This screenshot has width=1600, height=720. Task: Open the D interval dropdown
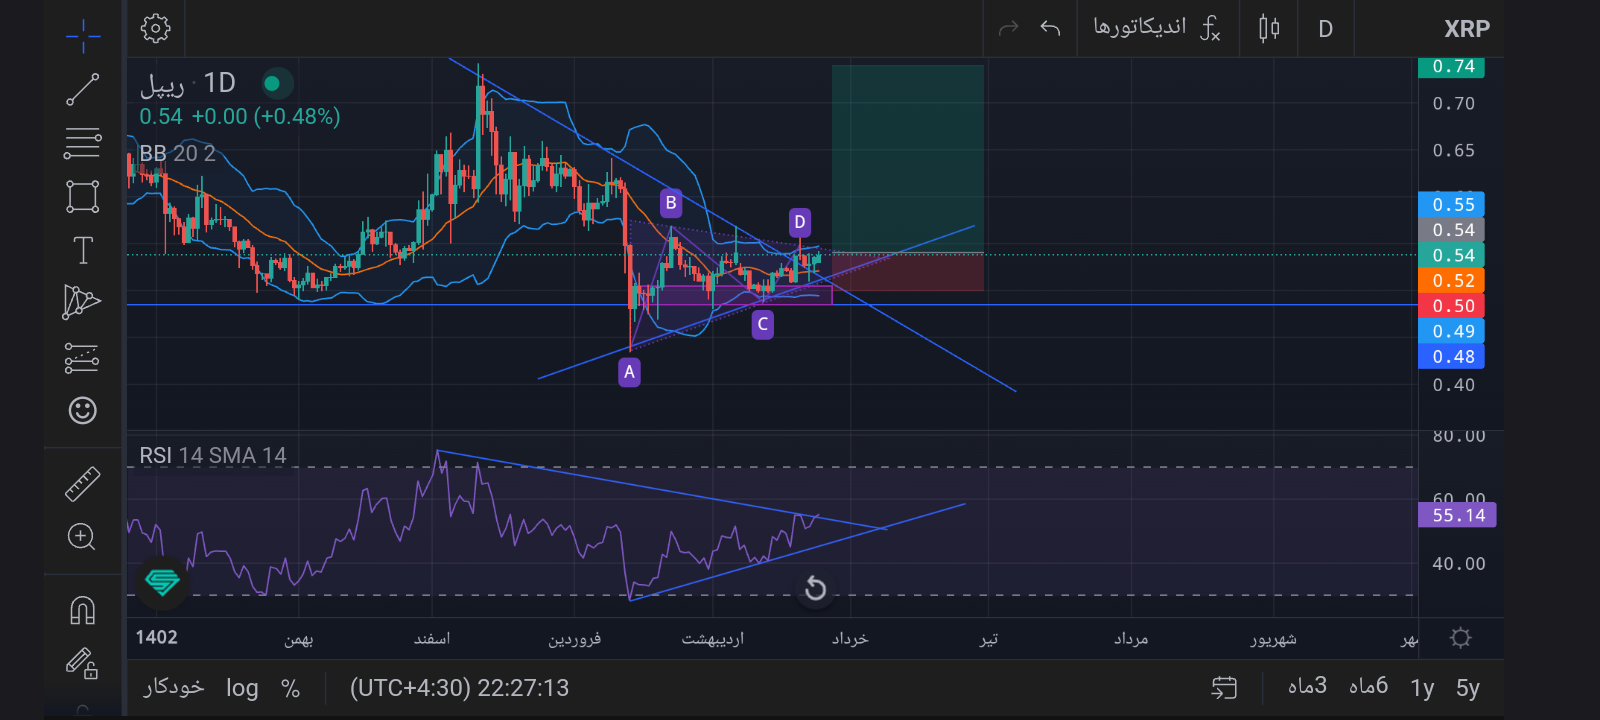pos(1325,29)
